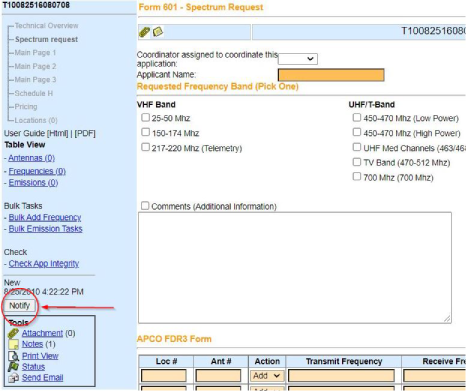The height and width of the screenshot is (391, 466).
Task: Click the Print View magnifier page icon
Action: pyautogui.click(x=13, y=356)
